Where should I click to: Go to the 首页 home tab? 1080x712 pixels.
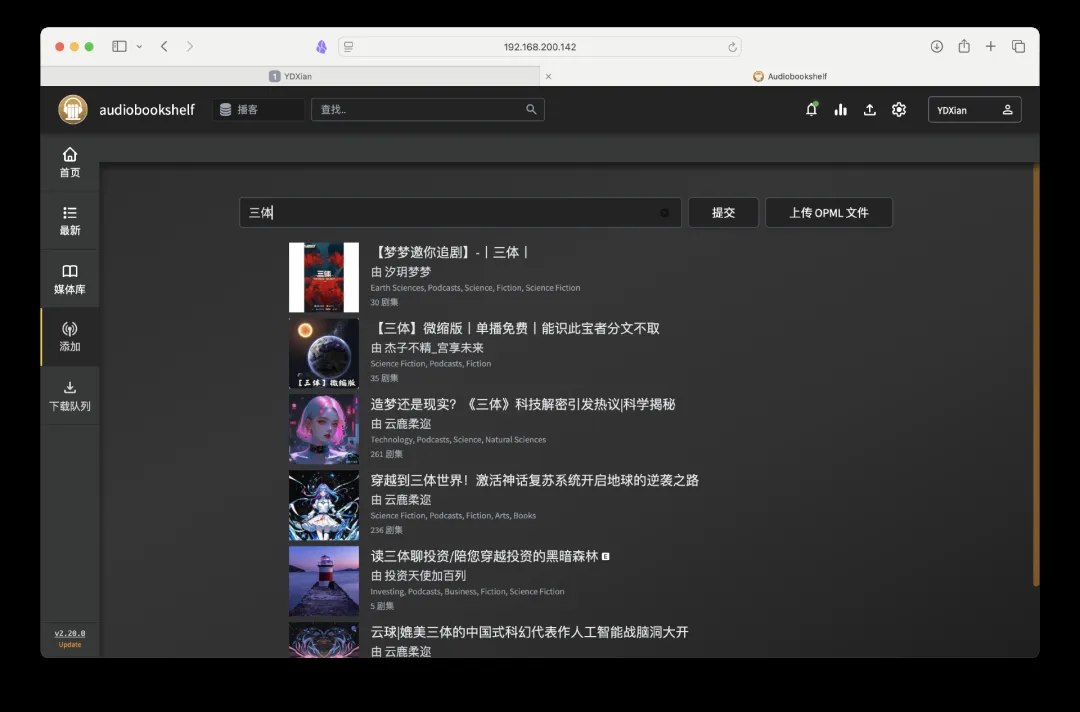70,162
